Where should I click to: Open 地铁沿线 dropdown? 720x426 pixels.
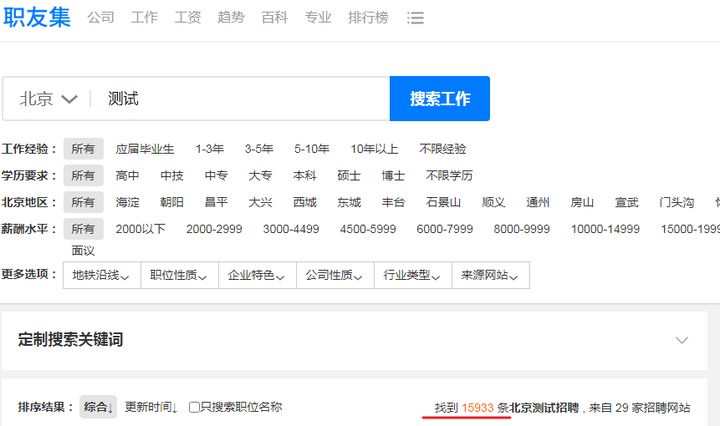tap(101, 275)
